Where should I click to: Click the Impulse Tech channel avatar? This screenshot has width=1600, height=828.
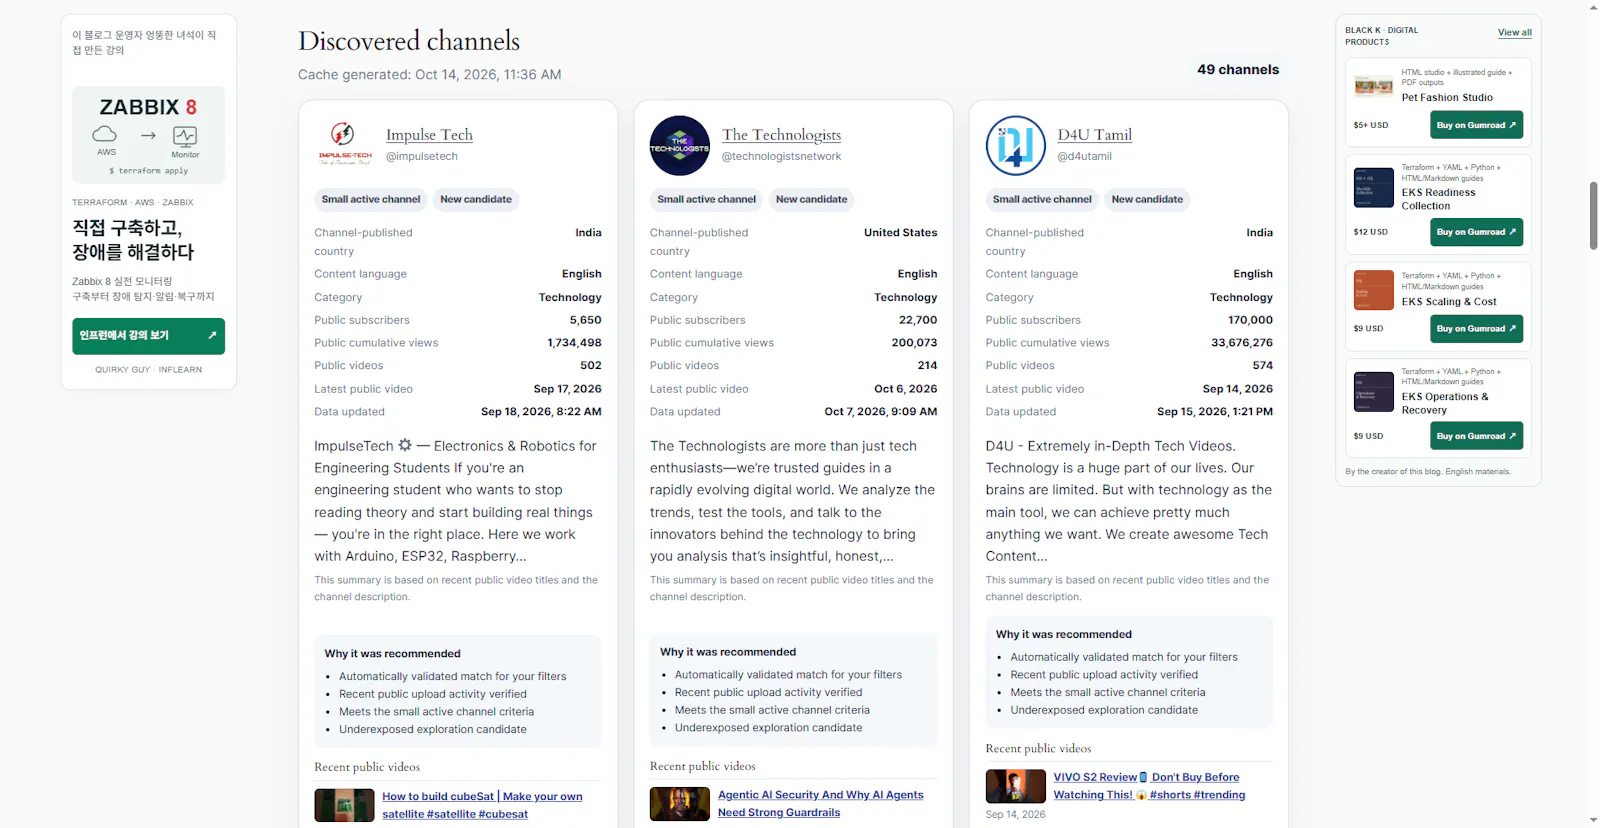345,146
